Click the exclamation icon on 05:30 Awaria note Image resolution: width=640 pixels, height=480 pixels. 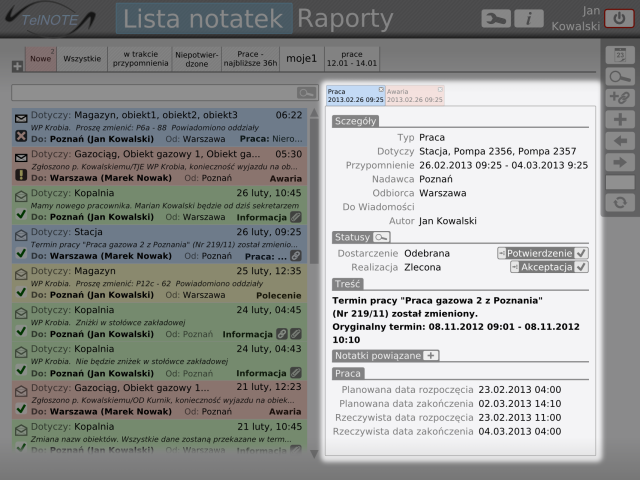coord(21,175)
